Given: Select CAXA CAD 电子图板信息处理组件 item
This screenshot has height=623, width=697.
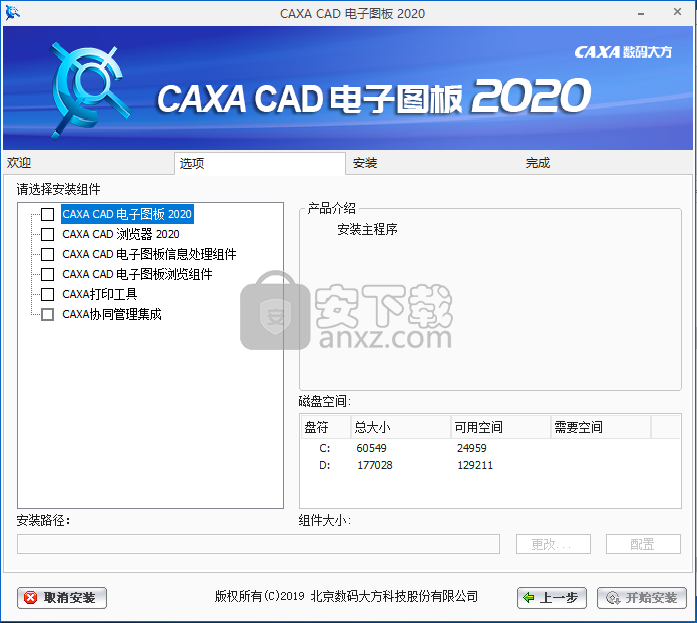Looking at the screenshot, I should point(149,254).
